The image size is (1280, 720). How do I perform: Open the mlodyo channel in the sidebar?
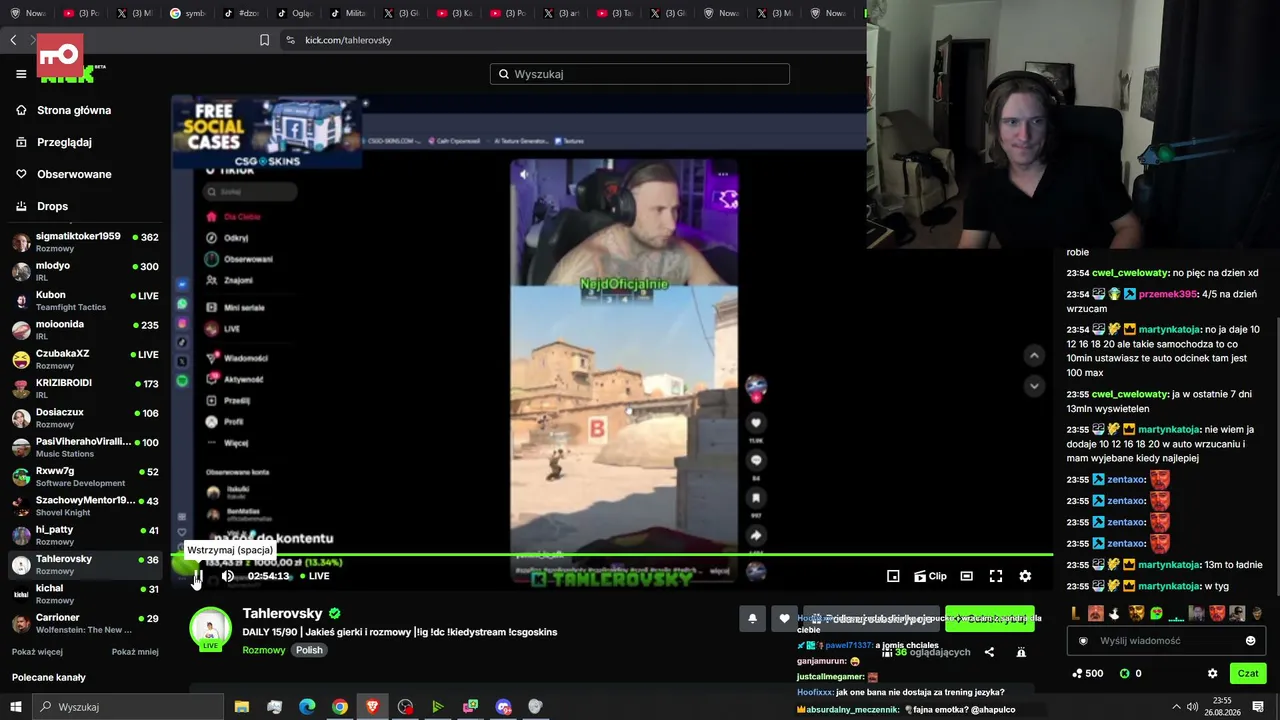pos(85,271)
